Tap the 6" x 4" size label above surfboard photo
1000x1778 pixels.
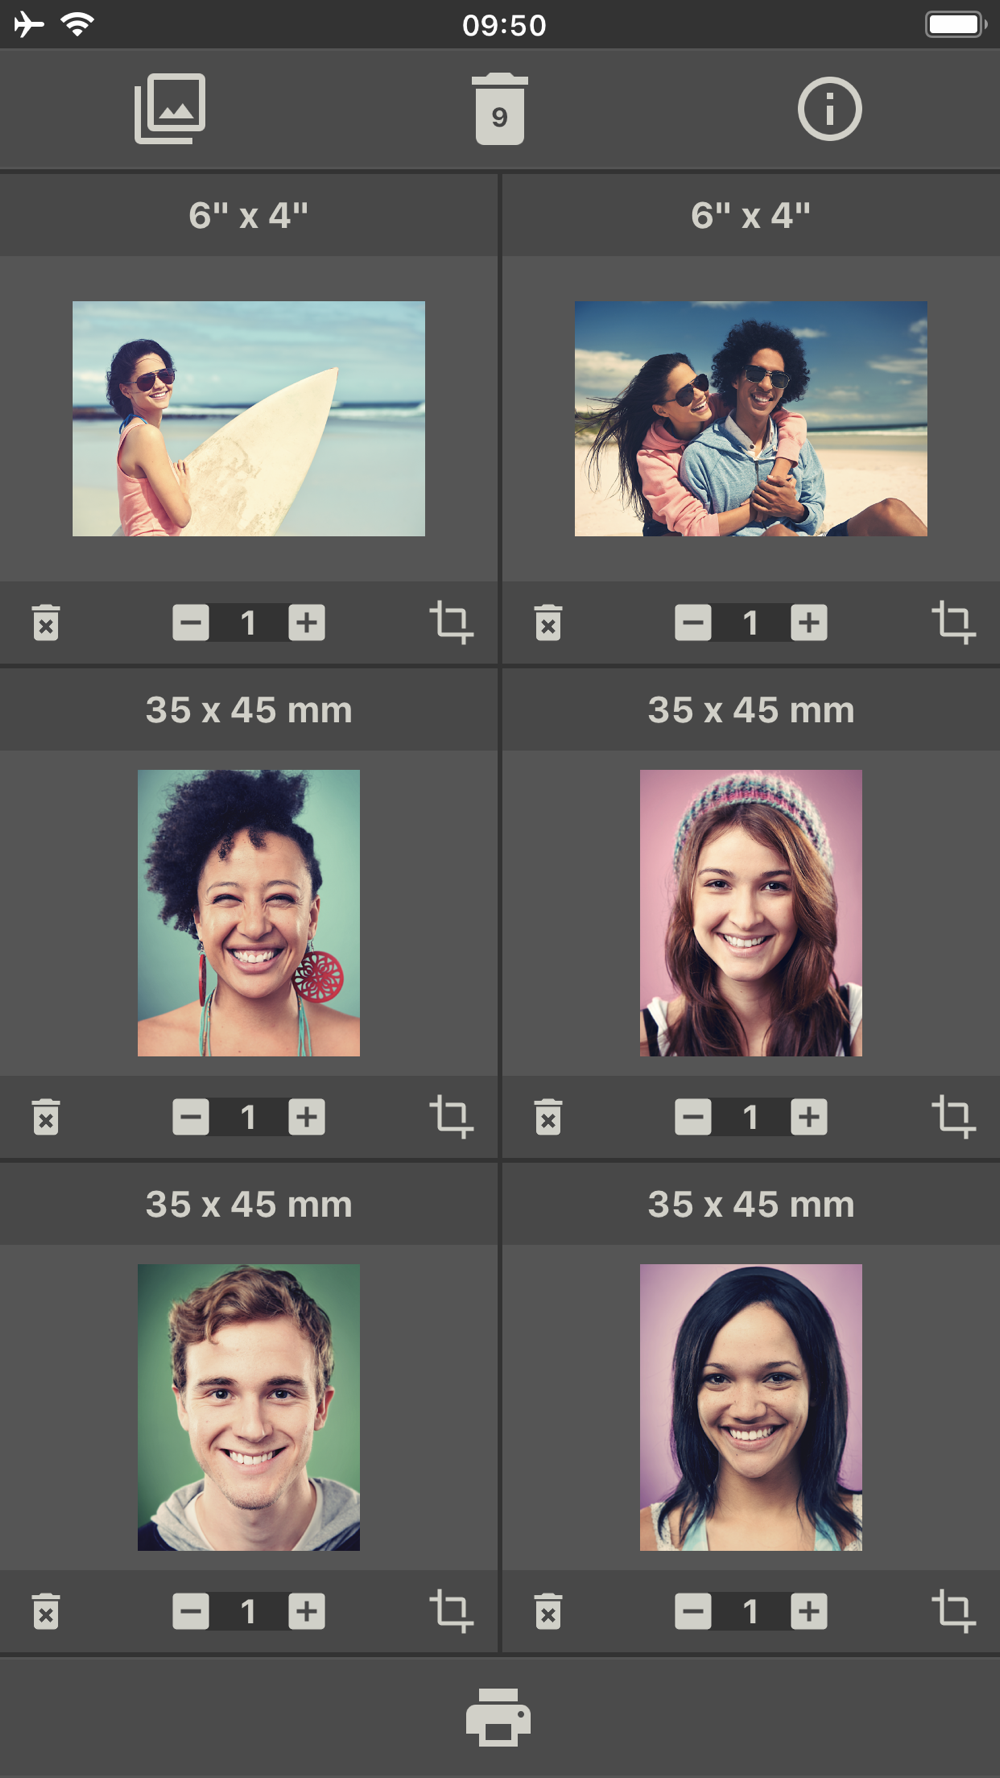[x=249, y=215]
